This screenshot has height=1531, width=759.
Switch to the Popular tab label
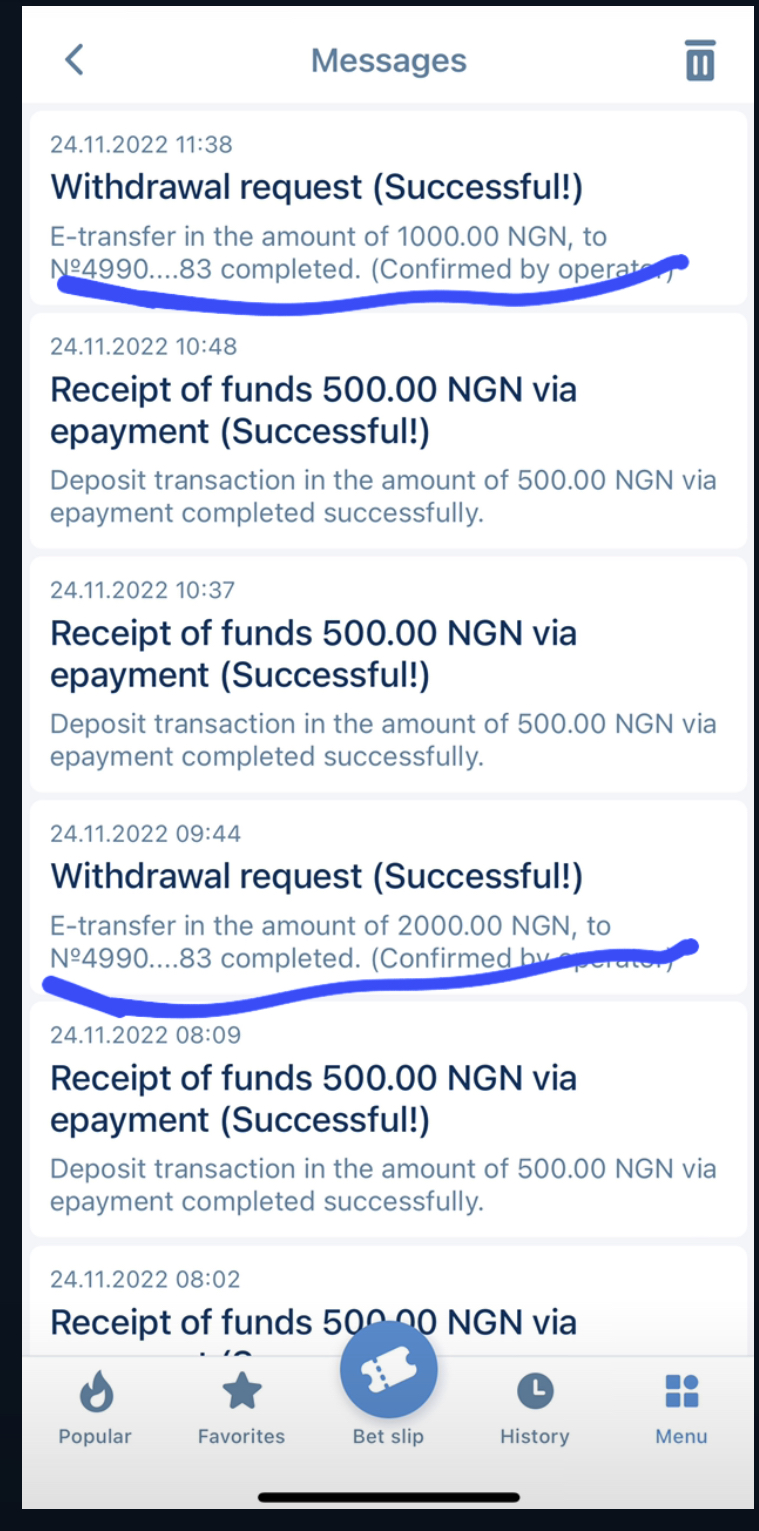[x=95, y=1436]
